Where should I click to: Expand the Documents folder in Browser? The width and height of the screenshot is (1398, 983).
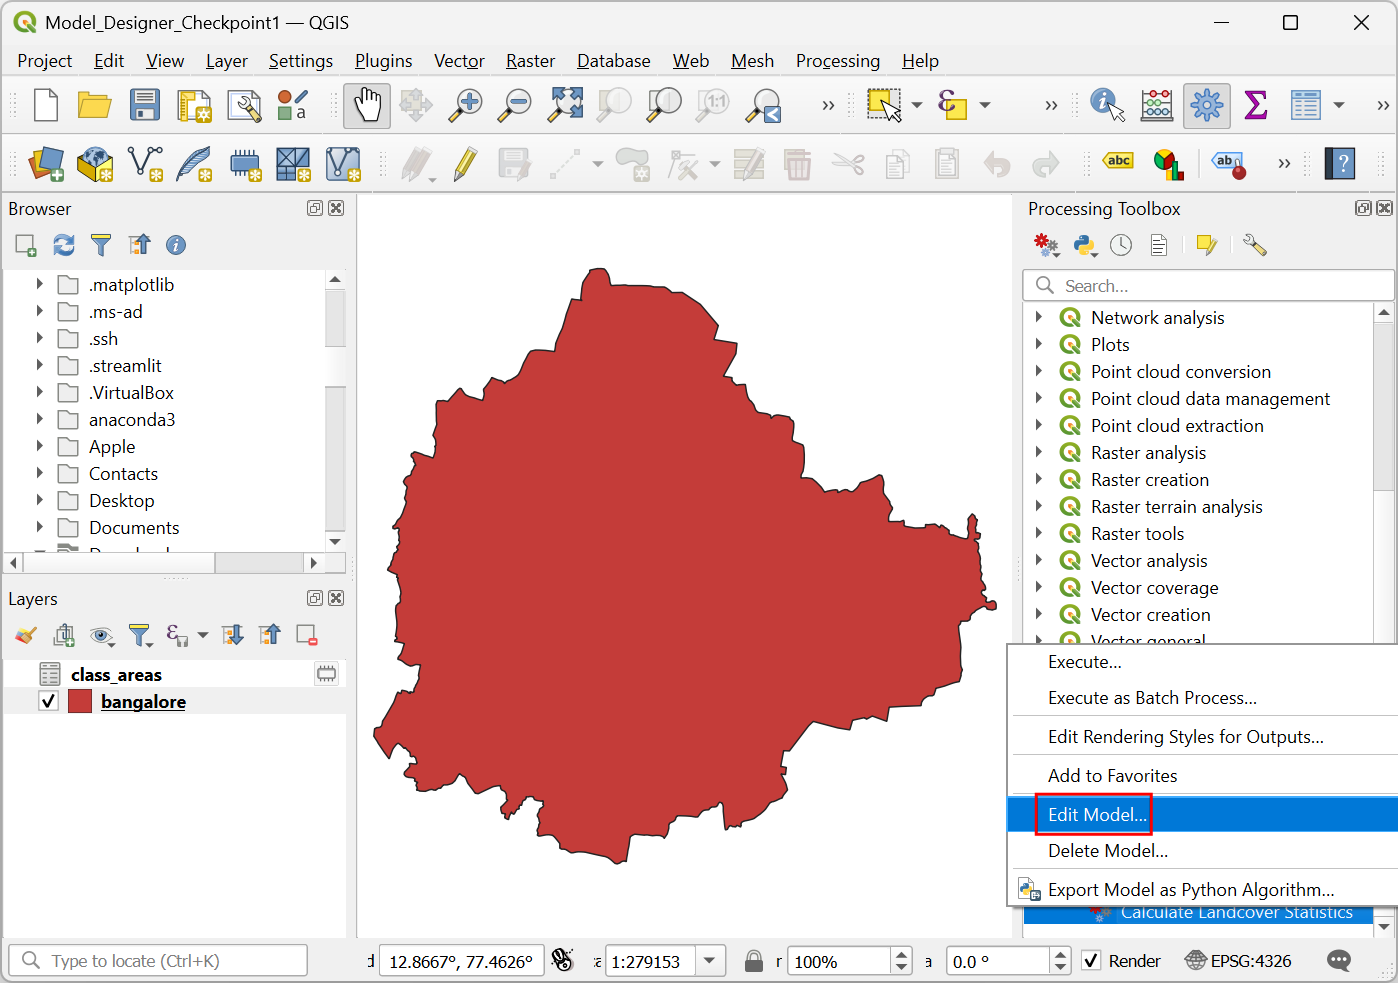click(40, 527)
